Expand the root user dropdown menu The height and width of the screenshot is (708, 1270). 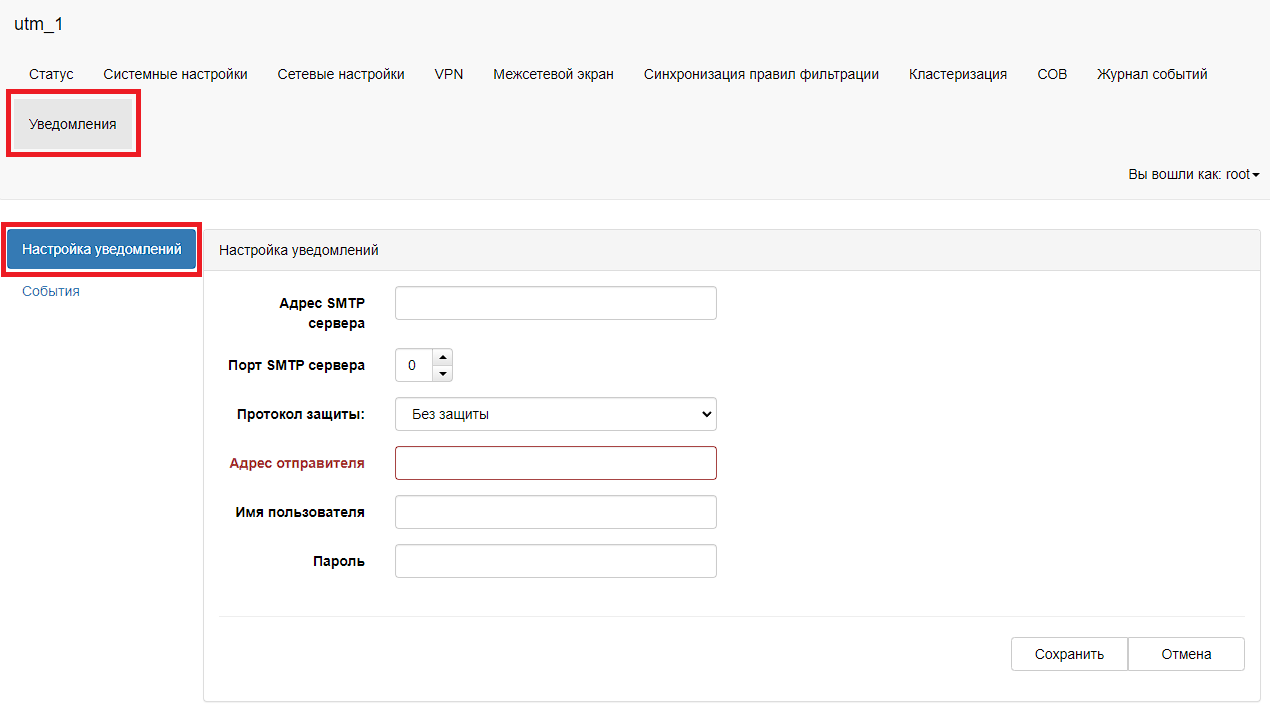coord(1193,174)
